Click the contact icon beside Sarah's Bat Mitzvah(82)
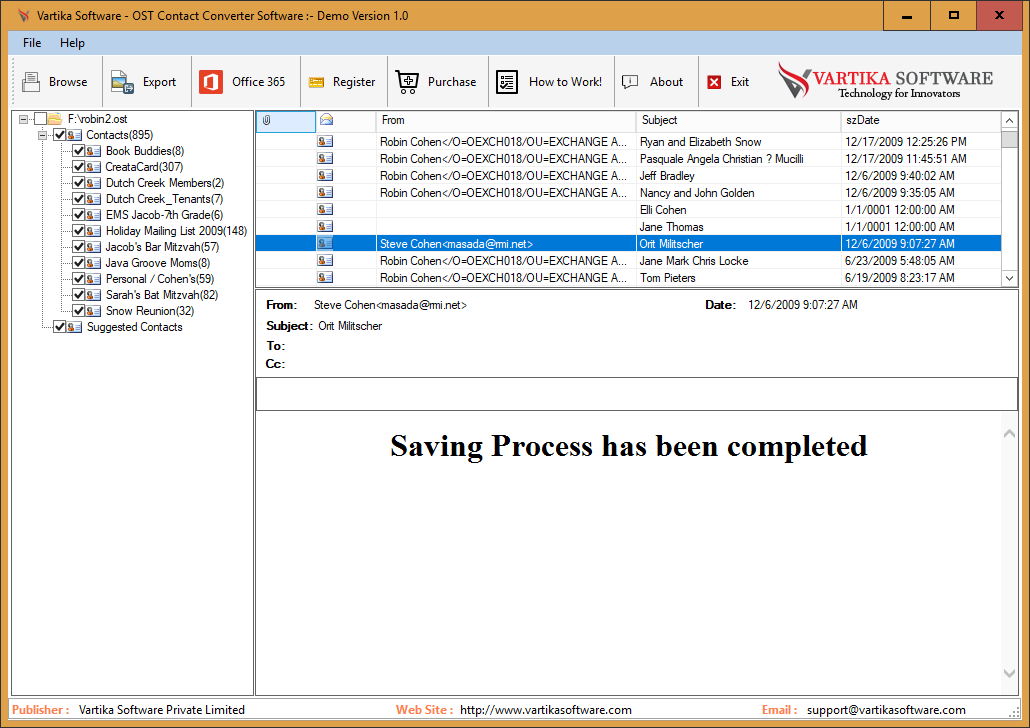 [93, 295]
